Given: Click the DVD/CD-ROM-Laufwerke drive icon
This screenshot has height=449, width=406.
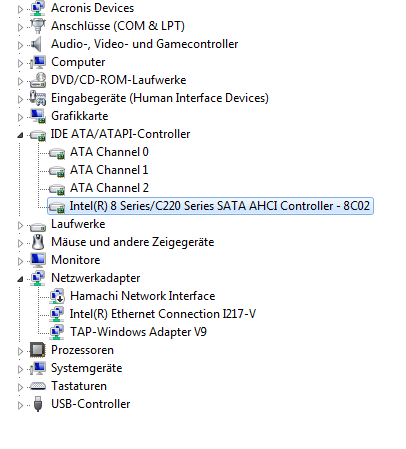Looking at the screenshot, I should [38, 80].
